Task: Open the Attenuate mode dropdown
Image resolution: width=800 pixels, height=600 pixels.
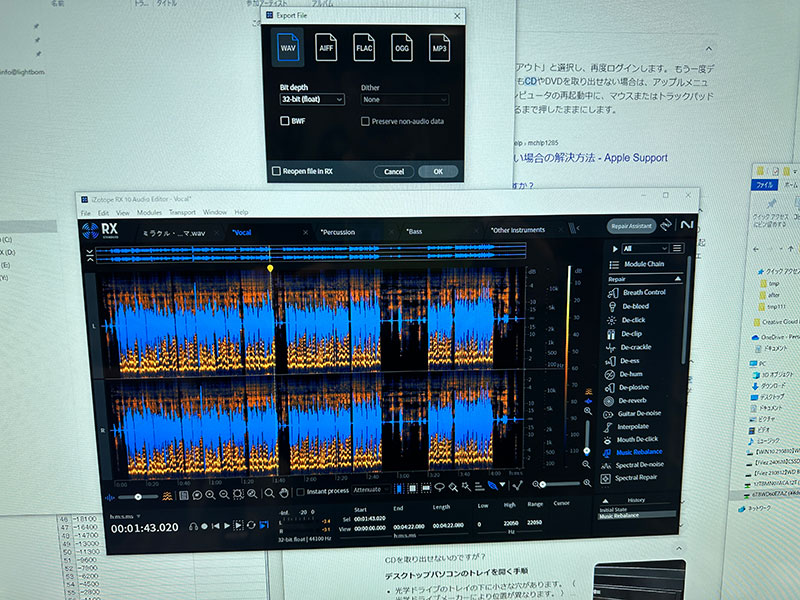Action: click(x=370, y=490)
